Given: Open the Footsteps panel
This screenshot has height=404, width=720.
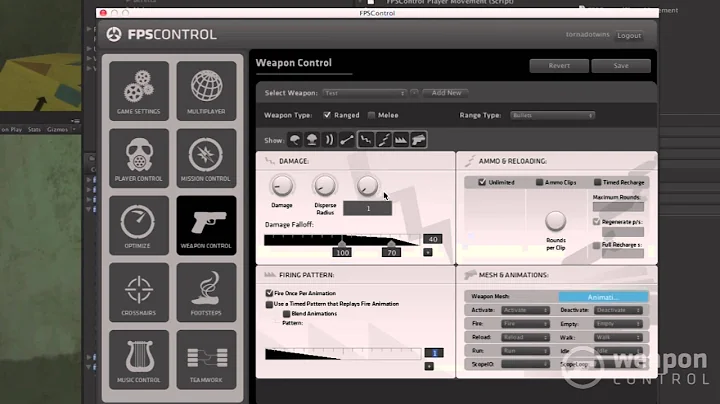Looking at the screenshot, I should tap(206, 292).
